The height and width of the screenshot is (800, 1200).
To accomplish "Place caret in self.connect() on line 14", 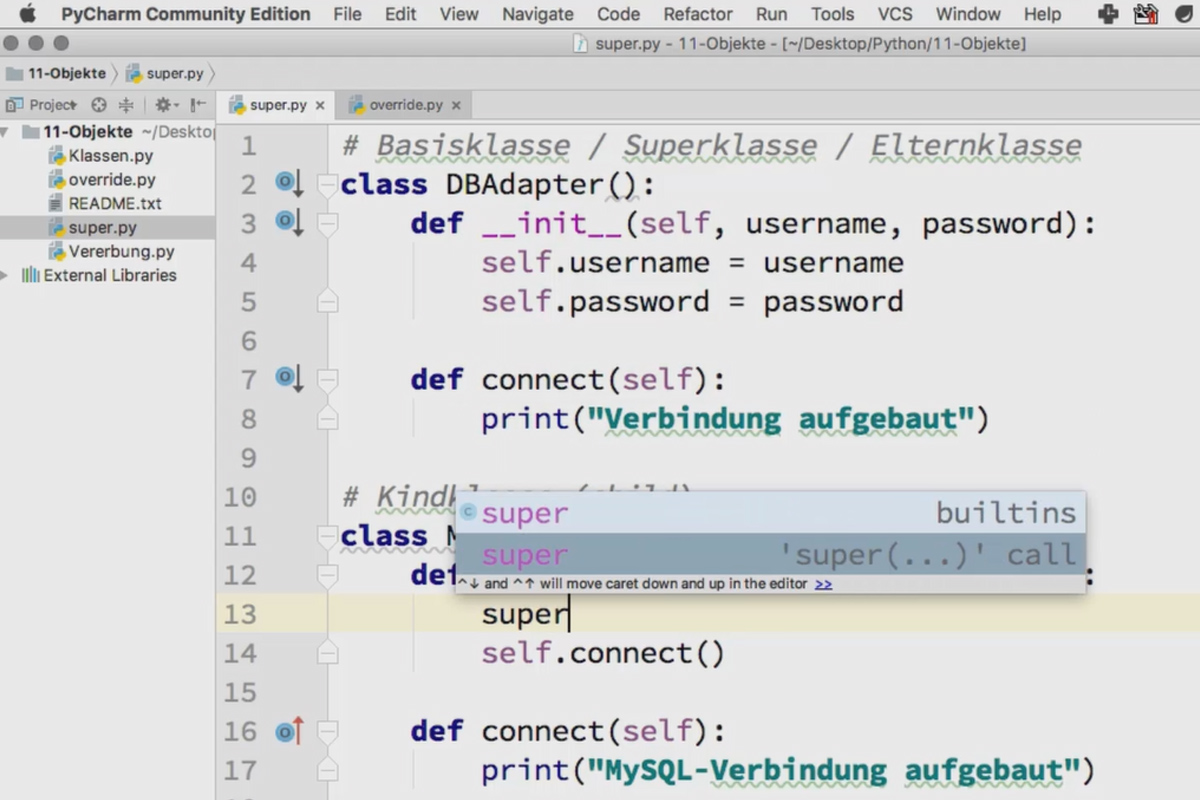I will [x=602, y=653].
